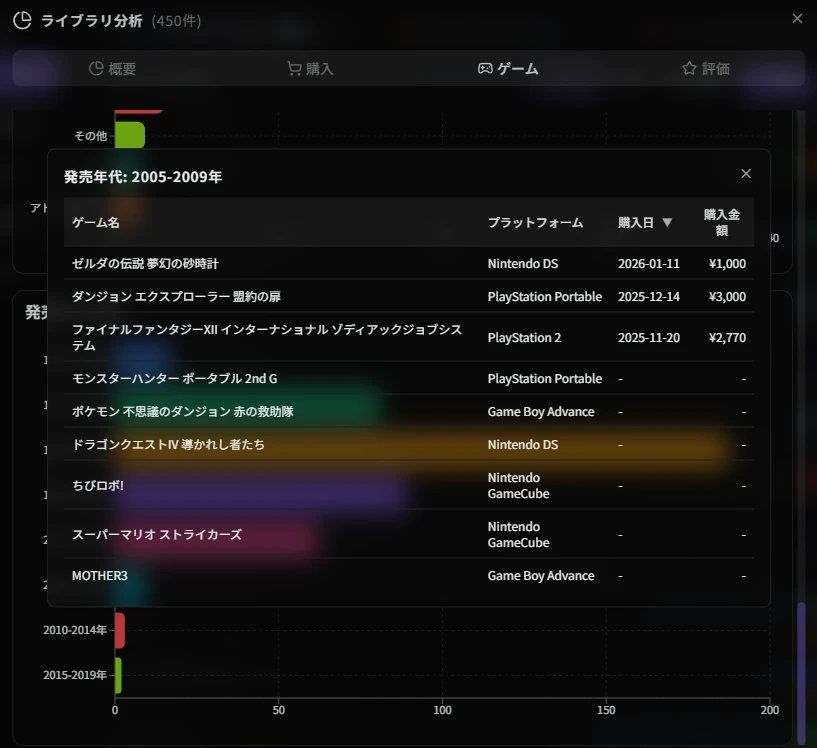
Task: Sort the table by ゲーム名 column header
Action: 95,223
